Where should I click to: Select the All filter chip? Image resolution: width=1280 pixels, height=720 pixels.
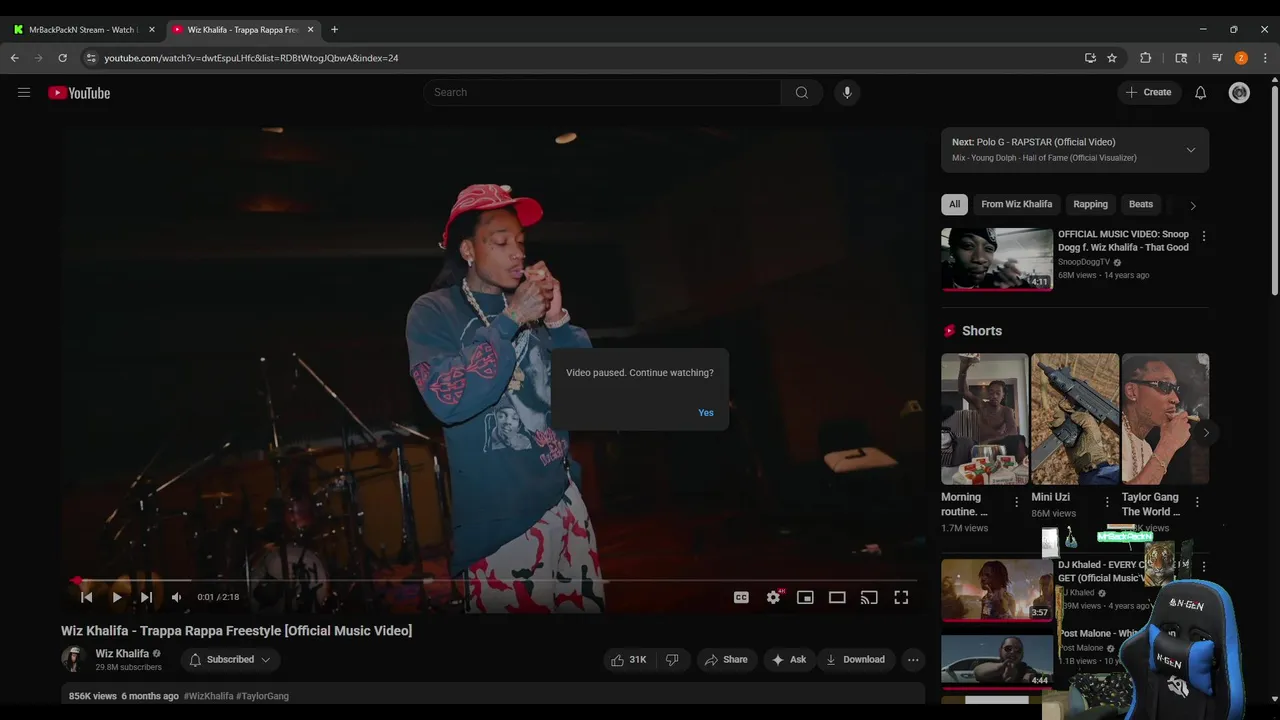coord(955,204)
